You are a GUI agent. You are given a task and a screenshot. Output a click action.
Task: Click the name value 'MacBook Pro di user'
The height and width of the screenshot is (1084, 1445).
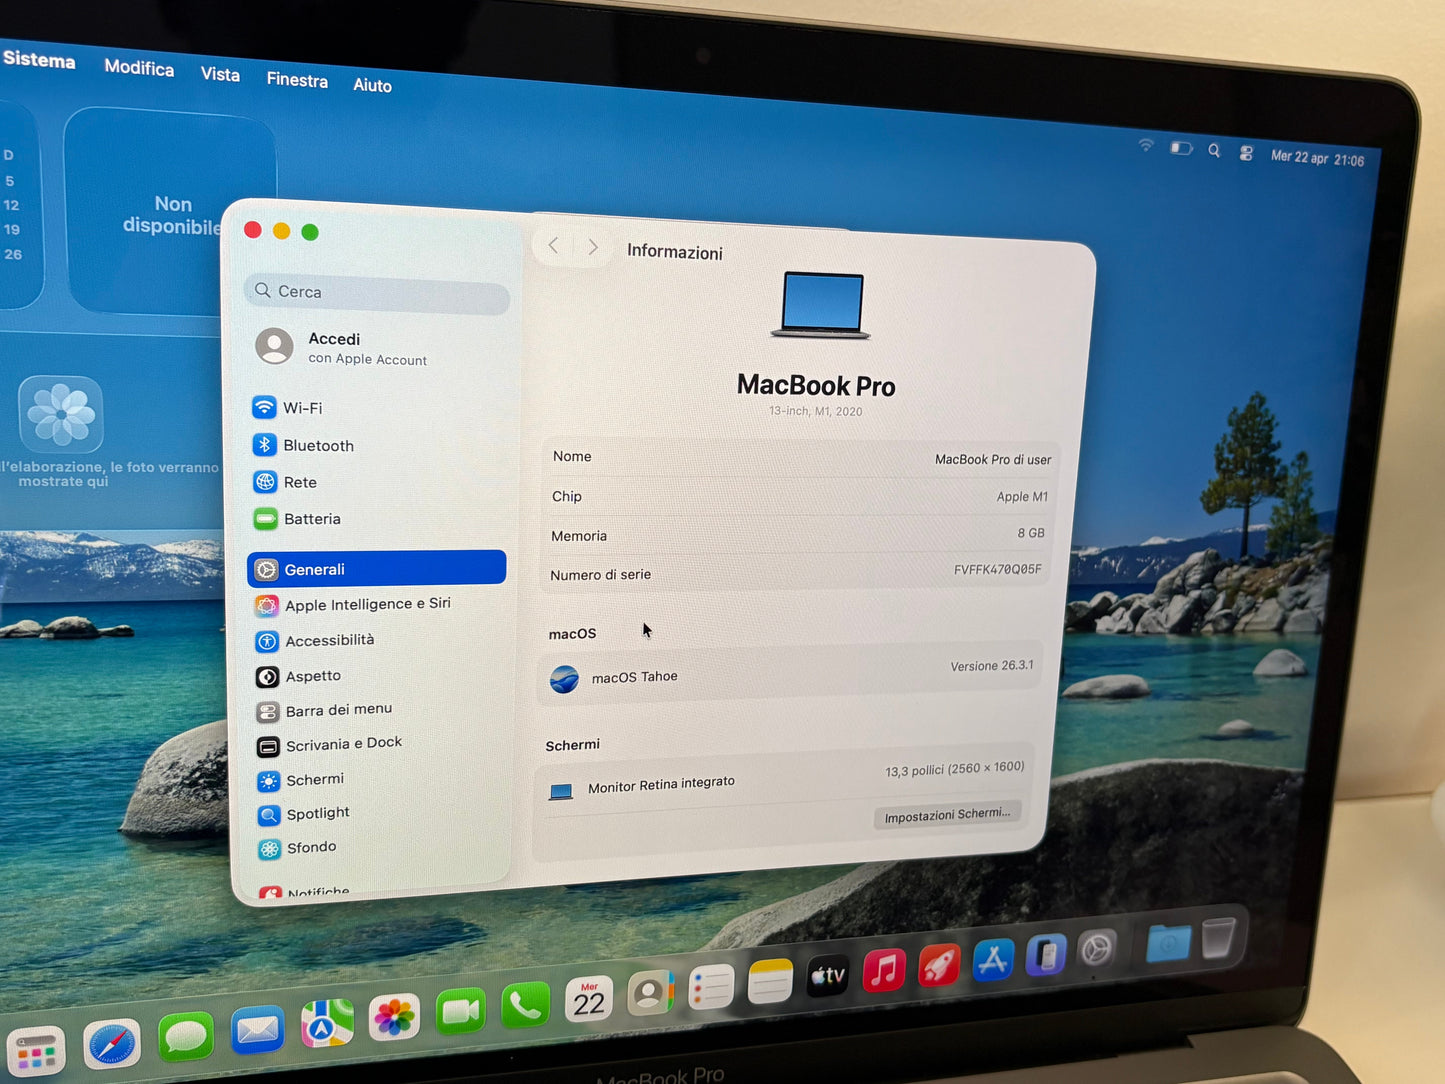[993, 460]
